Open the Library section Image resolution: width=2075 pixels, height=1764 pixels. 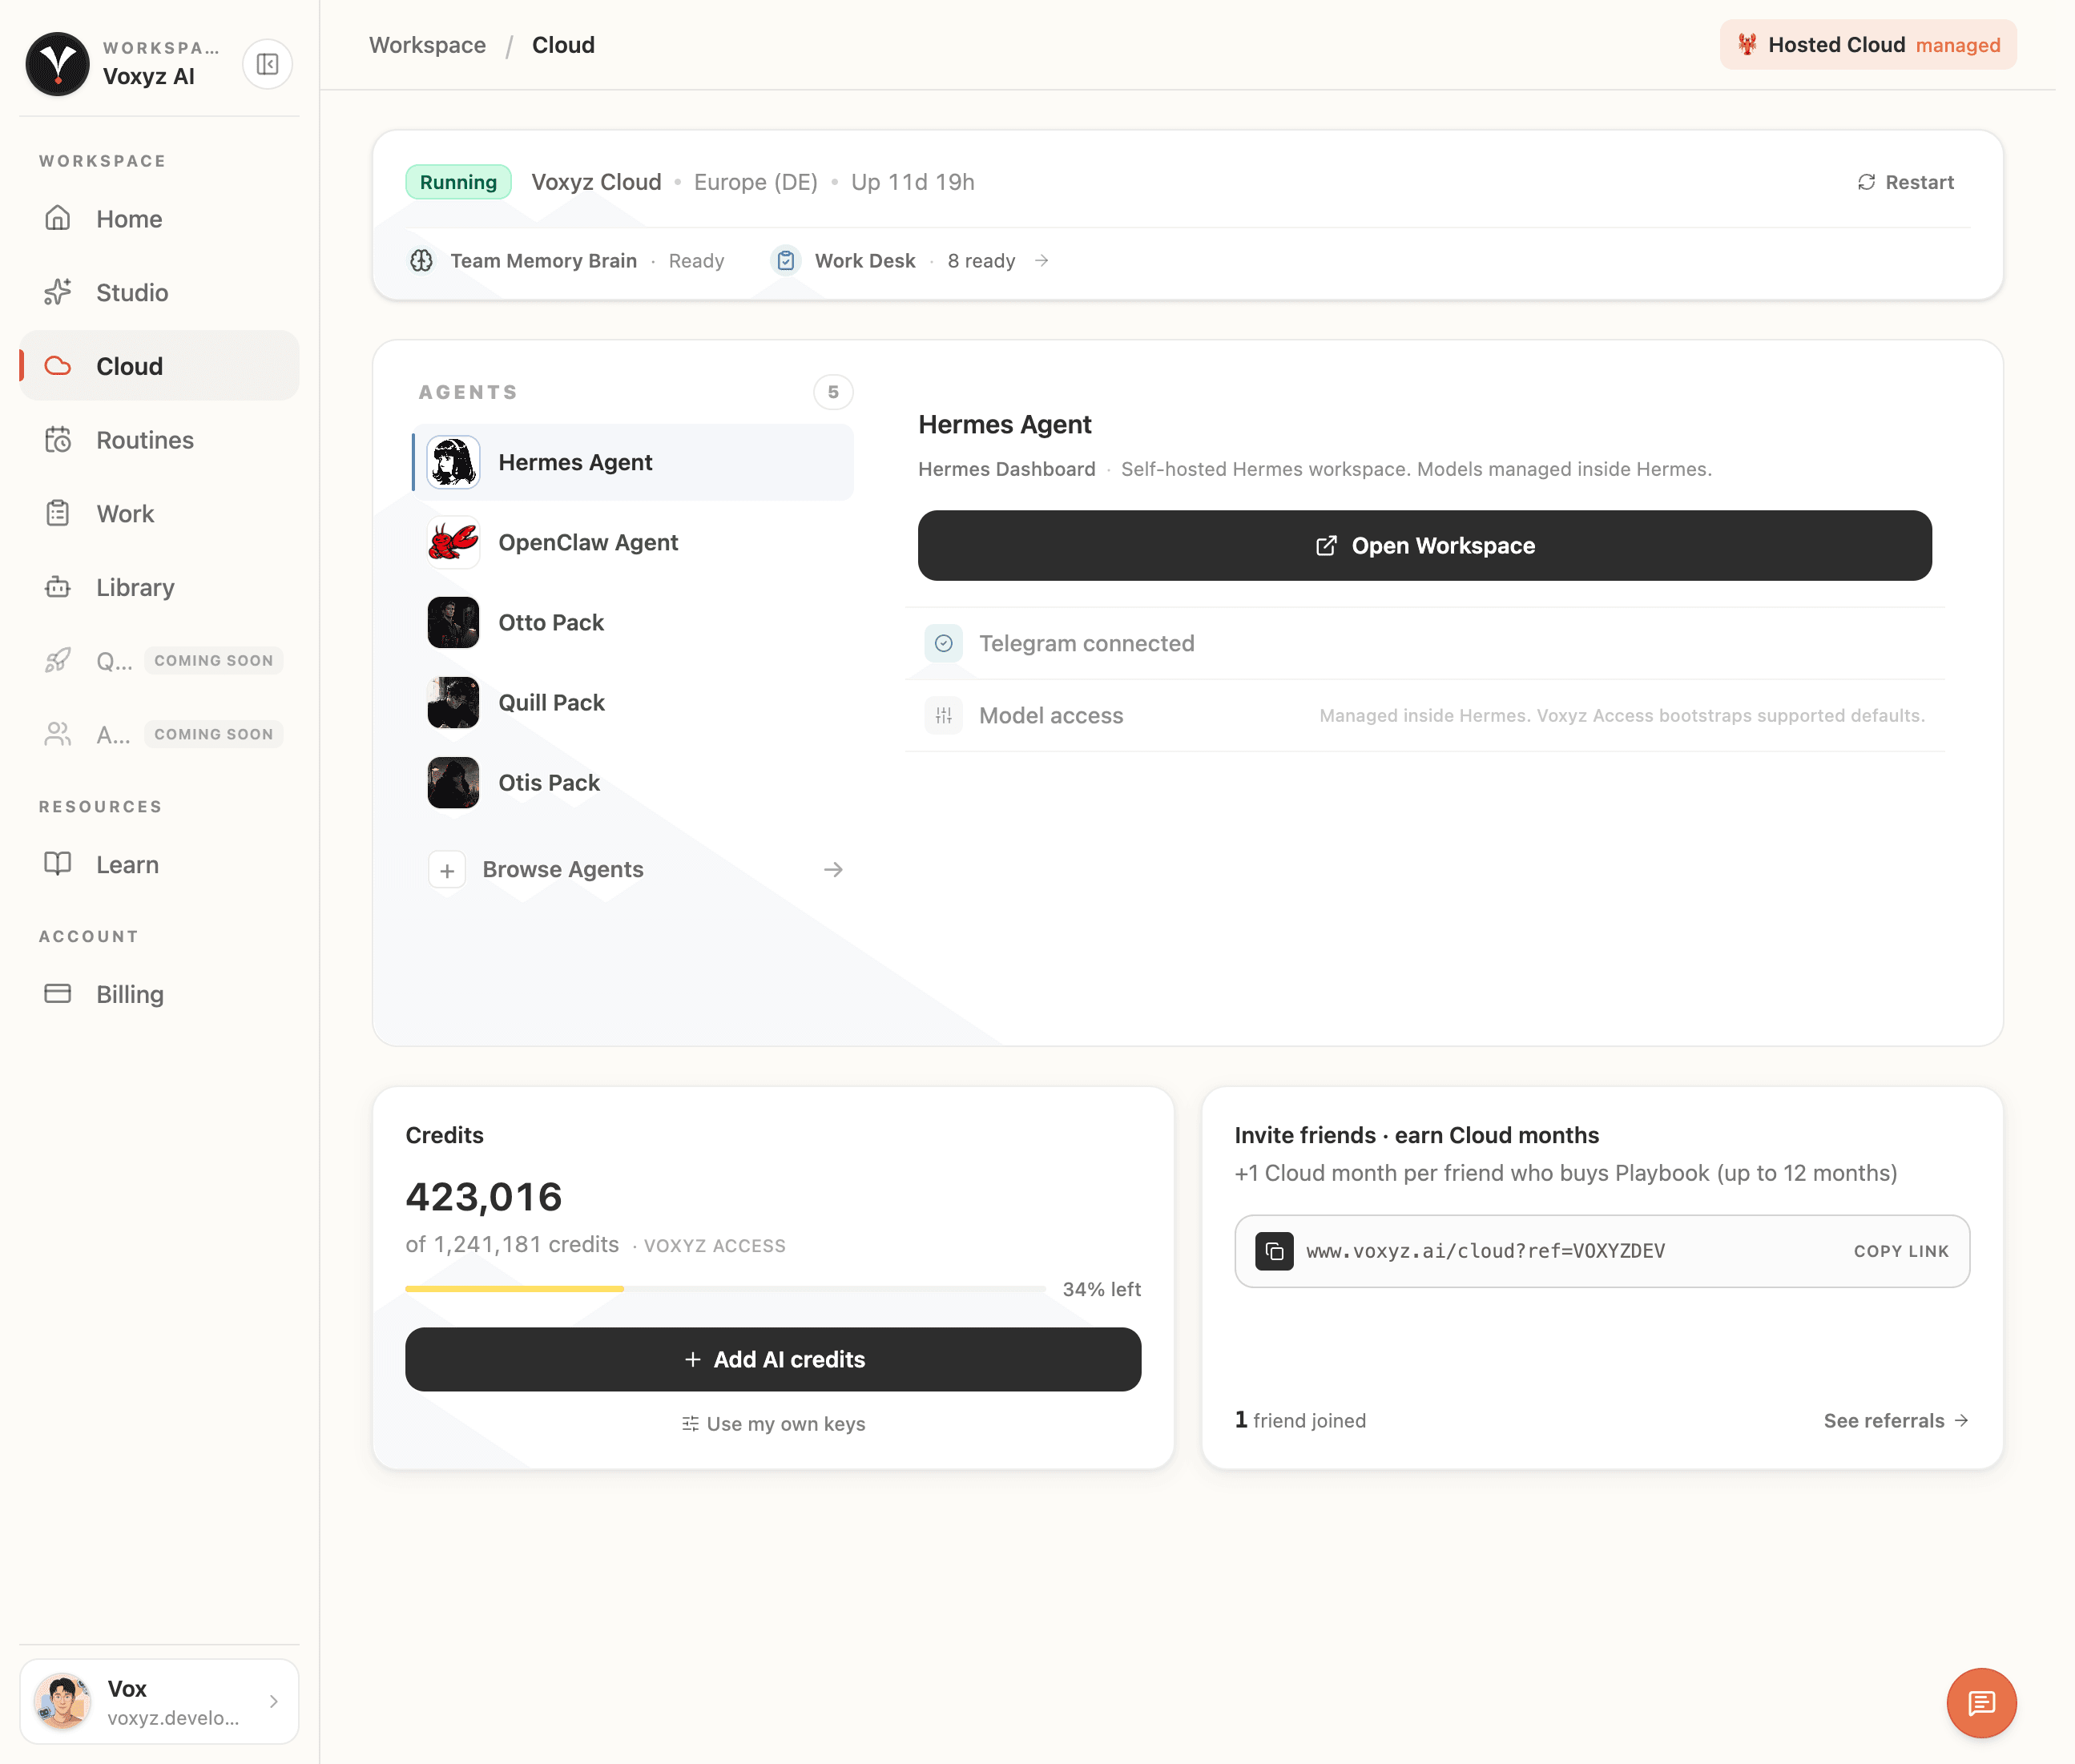[159, 587]
